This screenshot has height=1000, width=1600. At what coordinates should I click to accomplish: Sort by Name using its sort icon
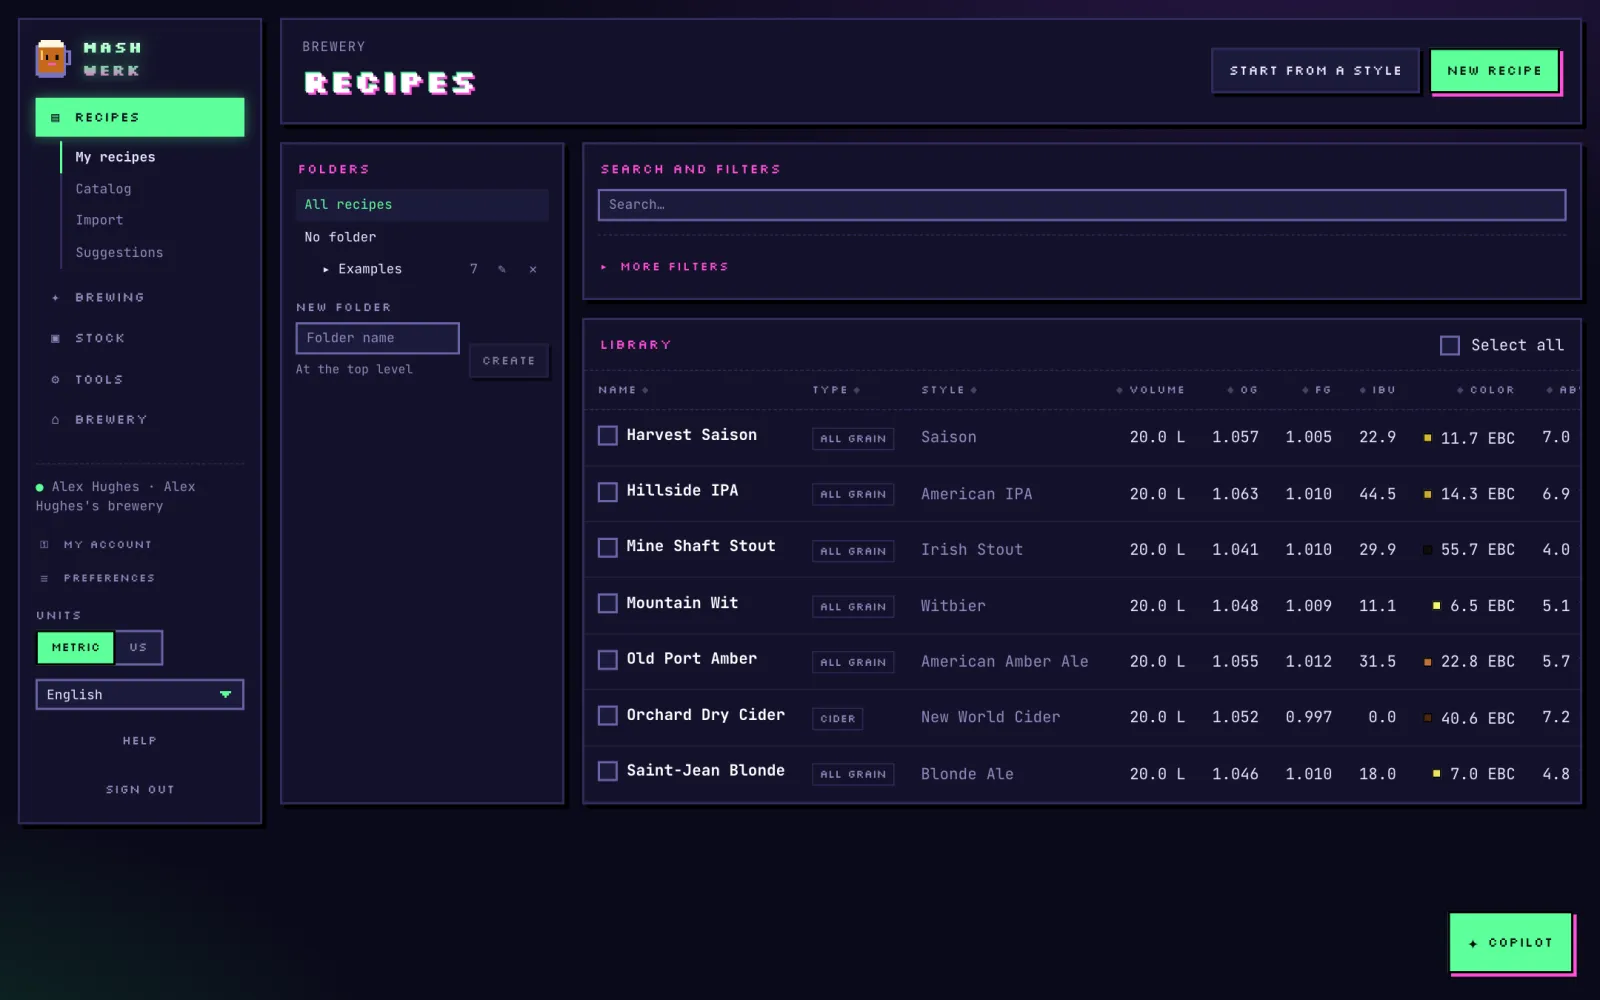coord(645,390)
